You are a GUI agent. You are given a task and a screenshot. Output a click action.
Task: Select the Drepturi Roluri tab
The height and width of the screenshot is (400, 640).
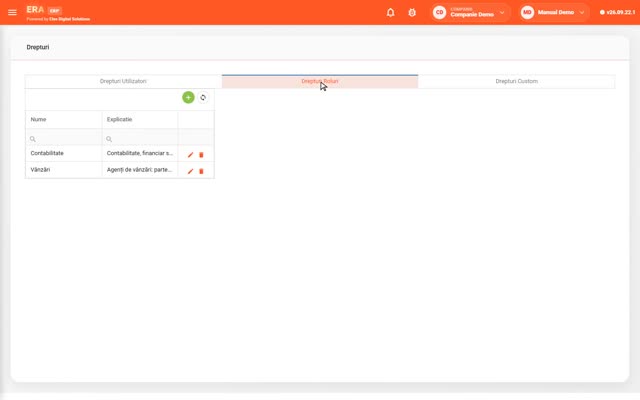320,81
